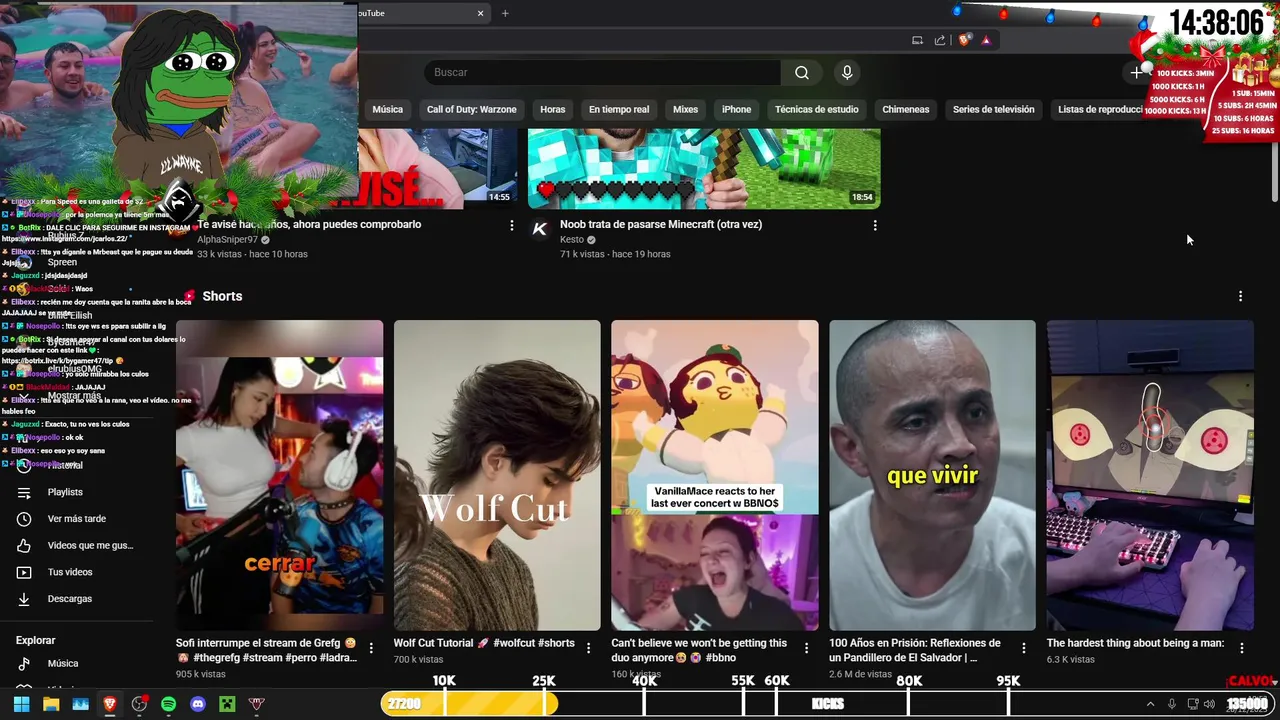The image size is (1280, 720).
Task: Select the Música filter chip
Action: coord(387,109)
